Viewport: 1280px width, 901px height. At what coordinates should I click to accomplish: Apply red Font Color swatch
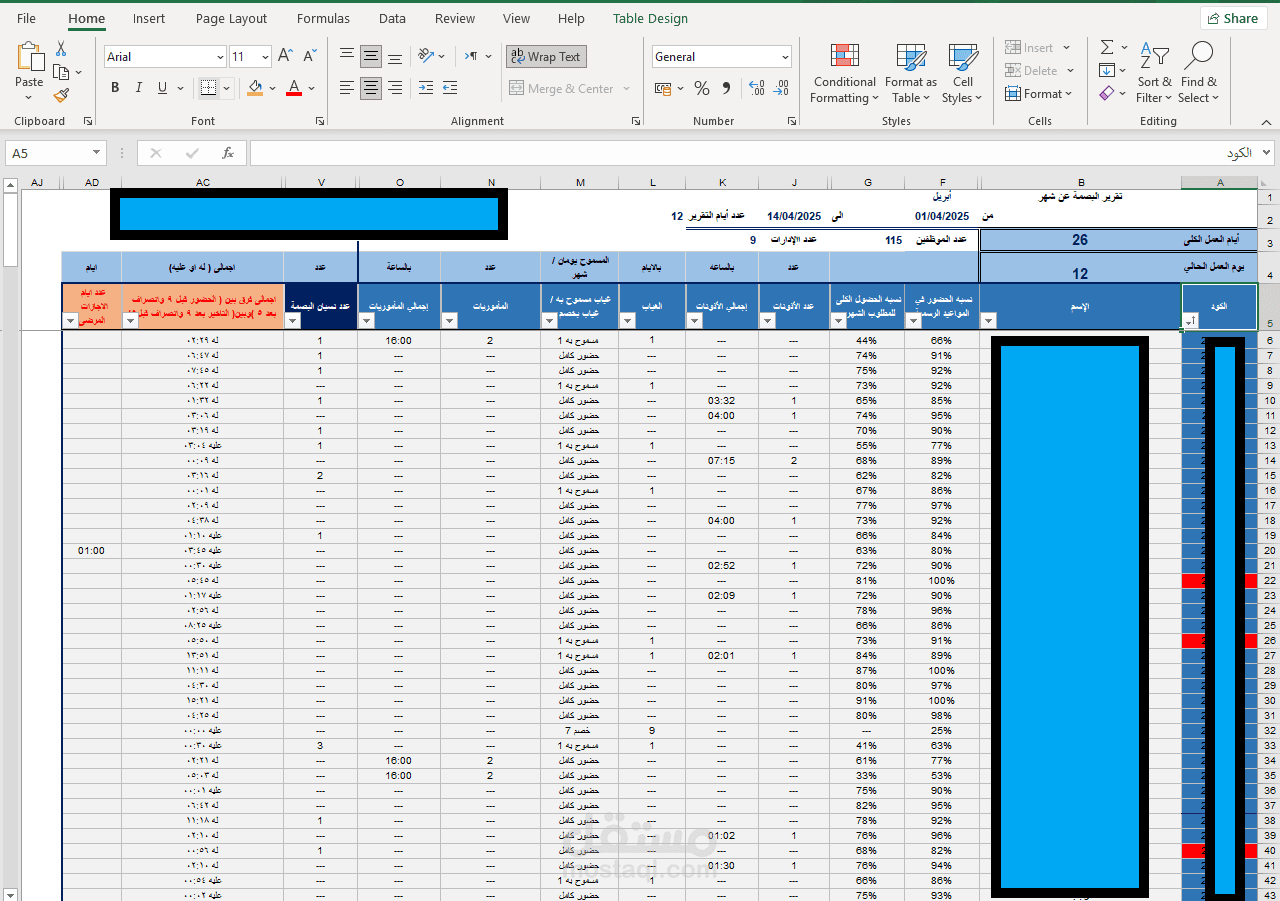[293, 88]
